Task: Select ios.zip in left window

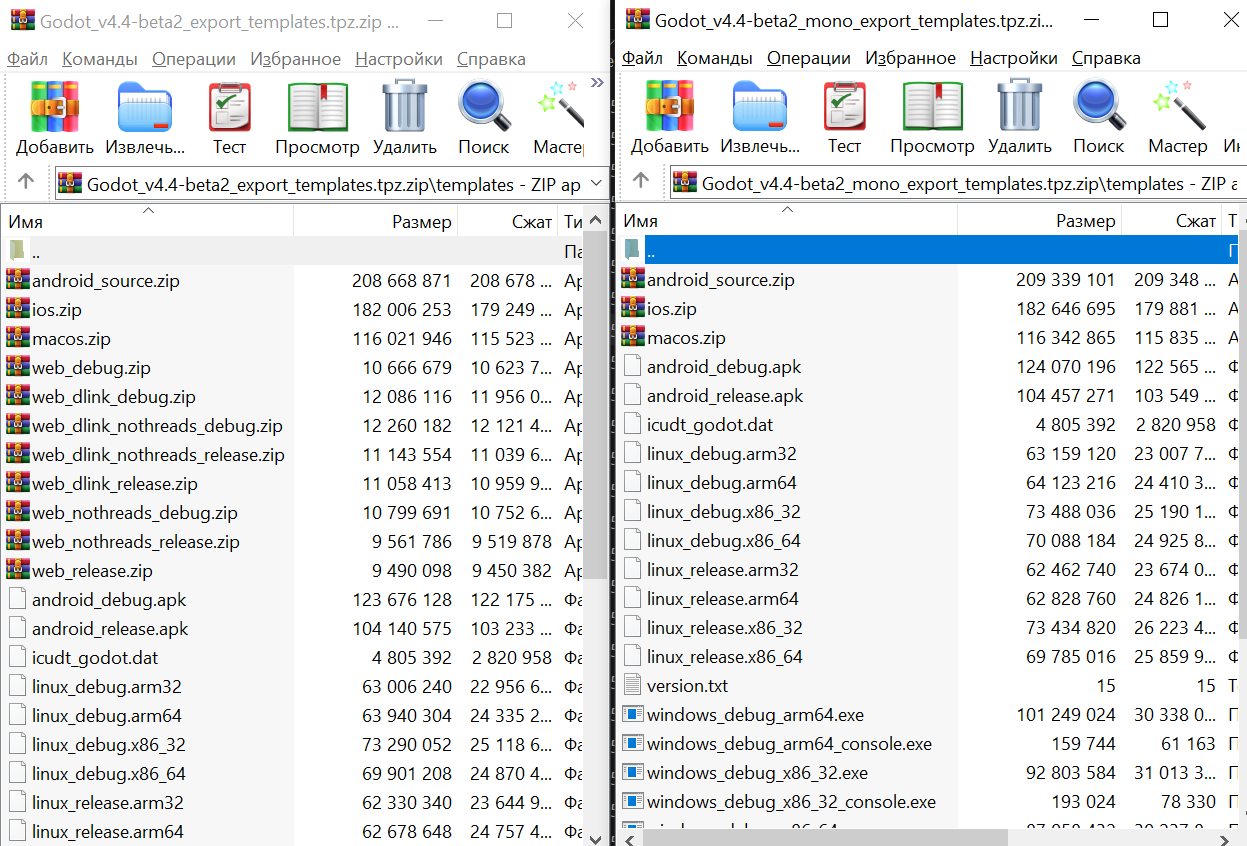Action: 57,310
